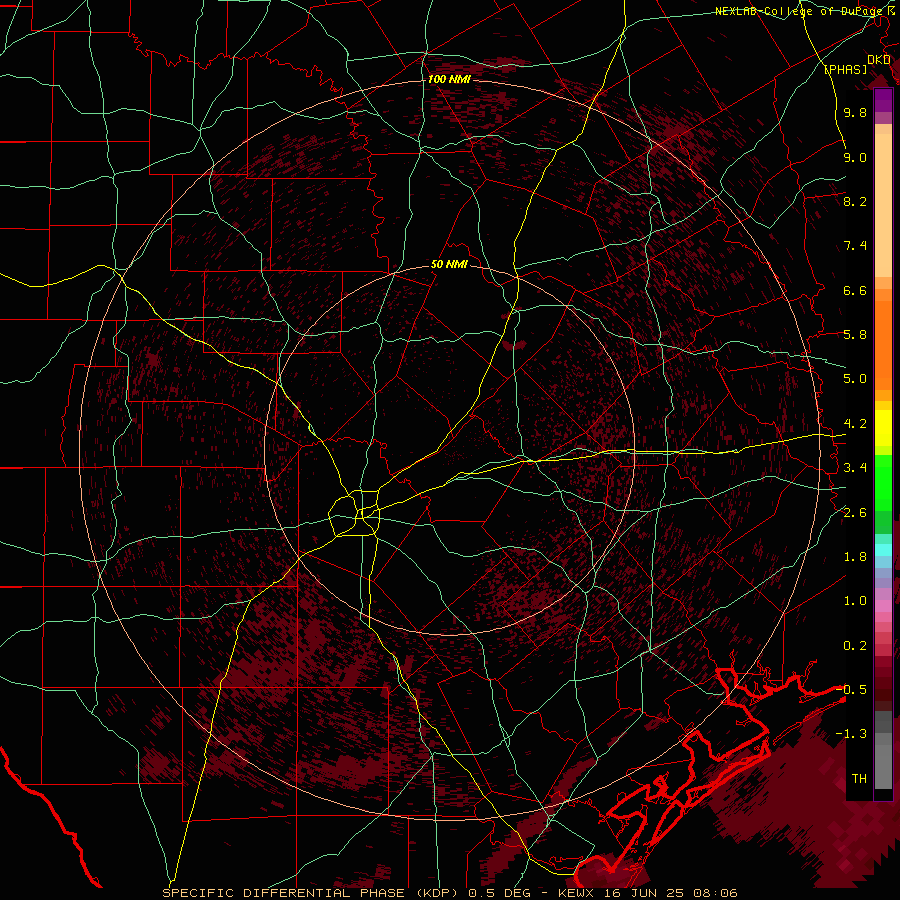
Task: Click the "NEXLAB-College of DuPage" attribution text
Action: [801, 11]
